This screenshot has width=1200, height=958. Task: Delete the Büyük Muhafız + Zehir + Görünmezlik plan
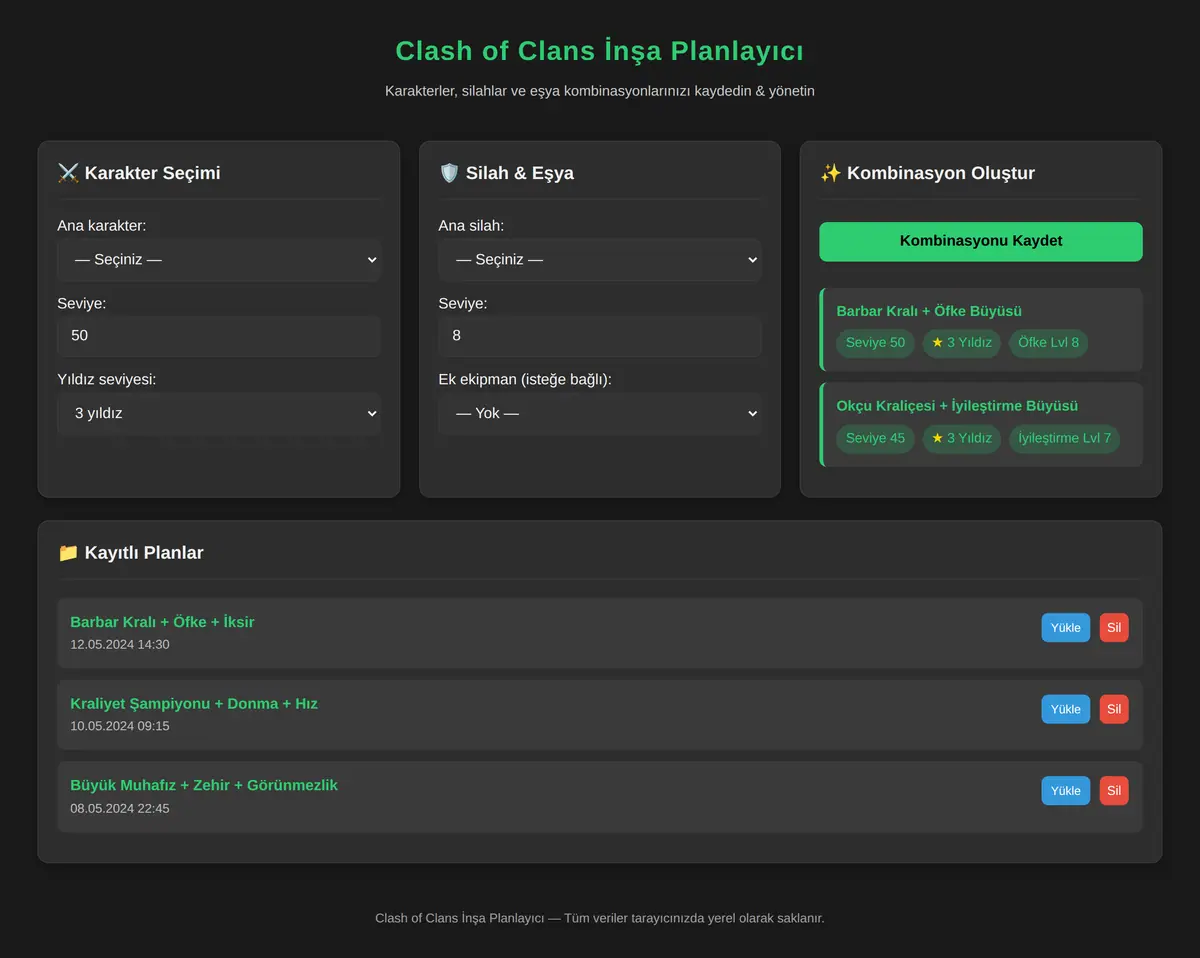1114,791
